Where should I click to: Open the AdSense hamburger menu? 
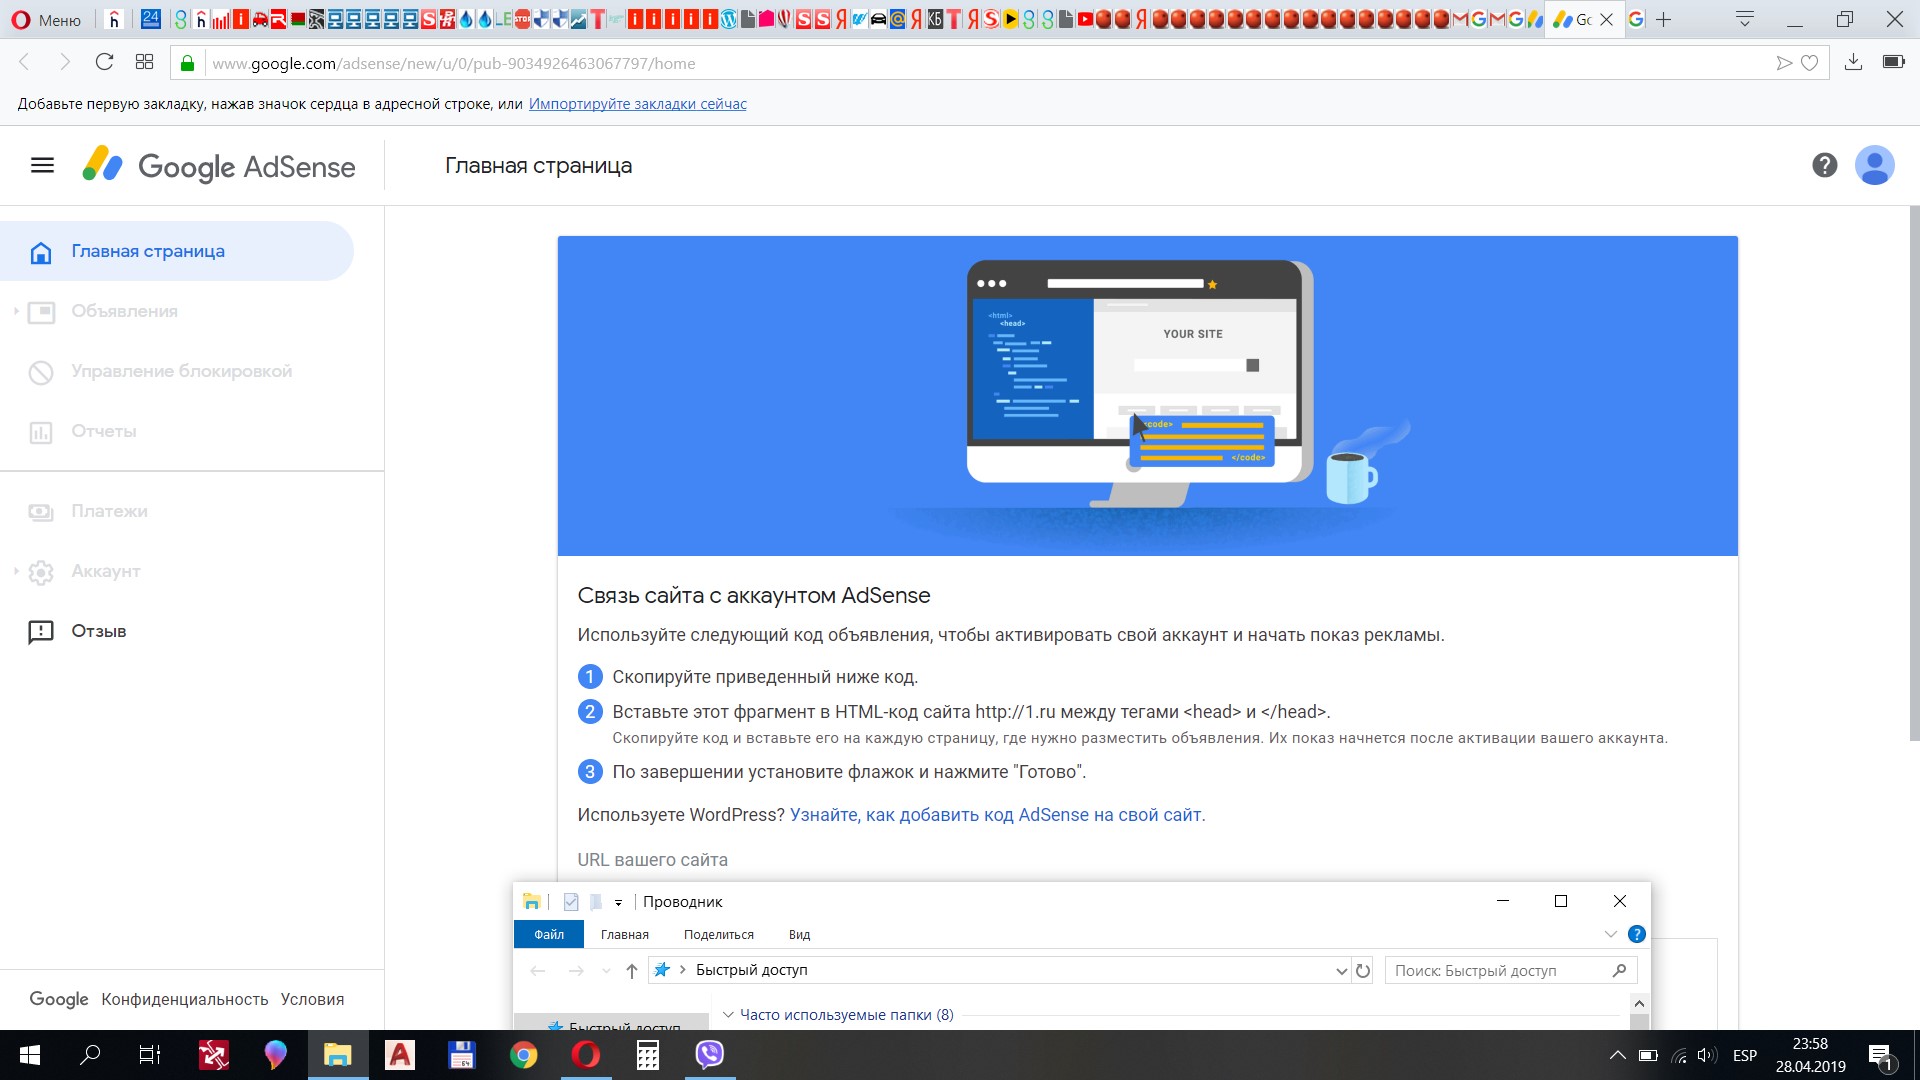42,165
